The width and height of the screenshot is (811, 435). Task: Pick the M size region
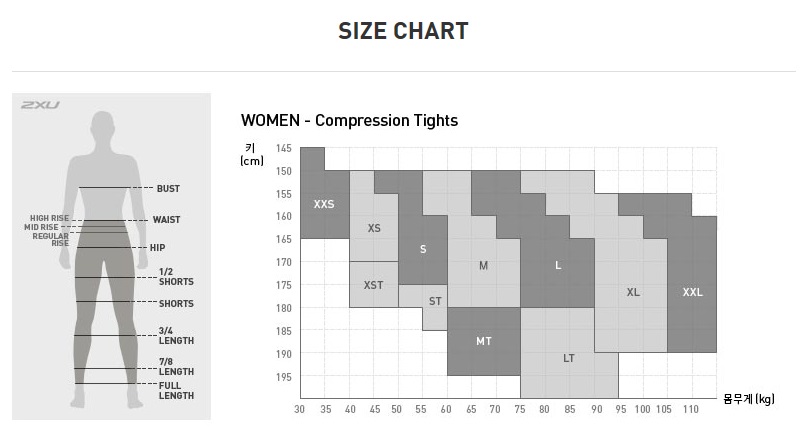pyautogui.click(x=483, y=266)
